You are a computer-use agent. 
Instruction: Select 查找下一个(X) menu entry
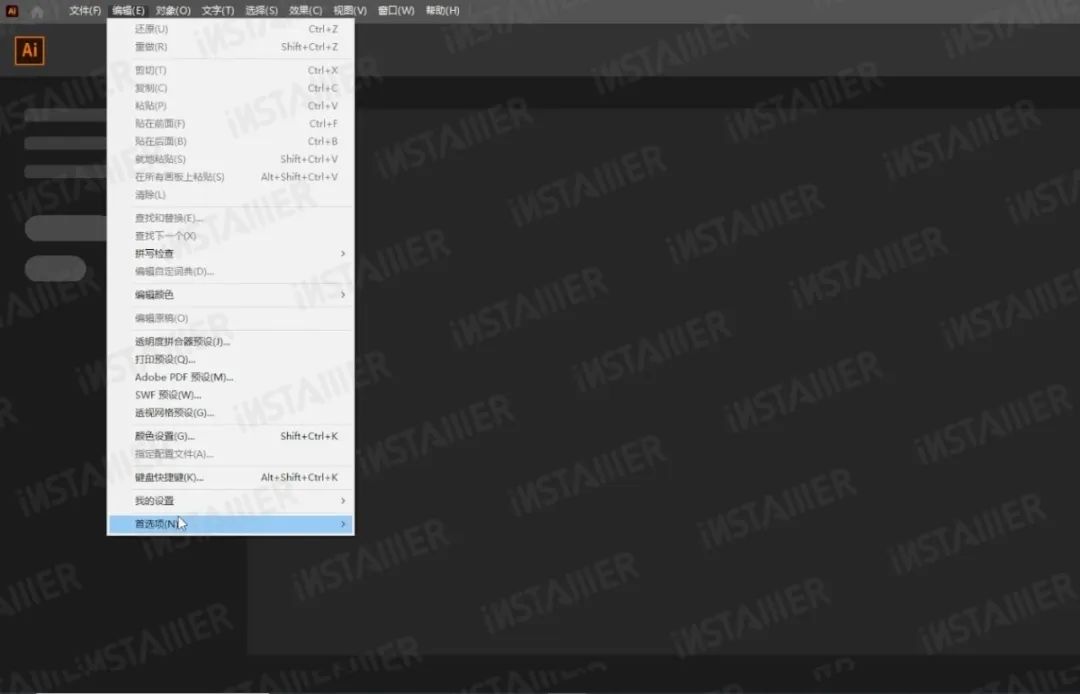tap(231, 236)
